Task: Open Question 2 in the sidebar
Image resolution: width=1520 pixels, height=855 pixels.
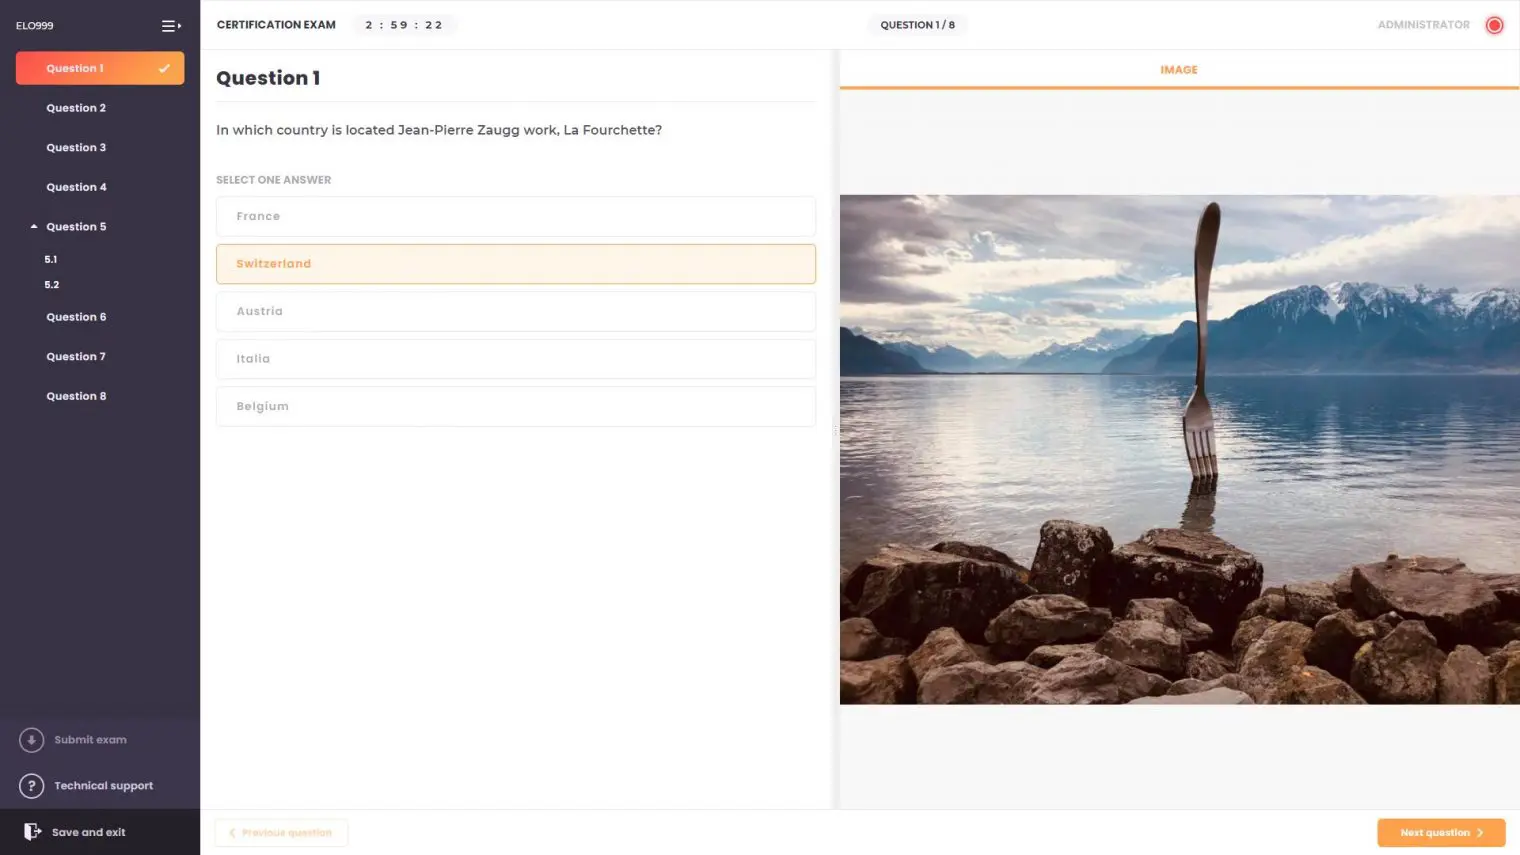Action: click(x=76, y=108)
